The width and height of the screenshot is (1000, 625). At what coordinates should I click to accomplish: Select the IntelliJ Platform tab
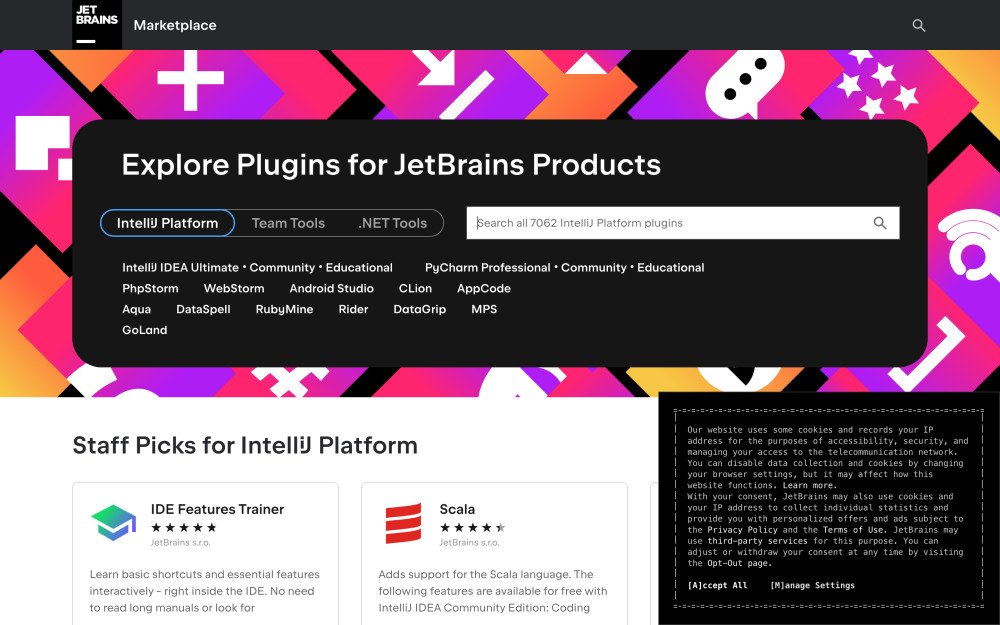click(x=167, y=223)
